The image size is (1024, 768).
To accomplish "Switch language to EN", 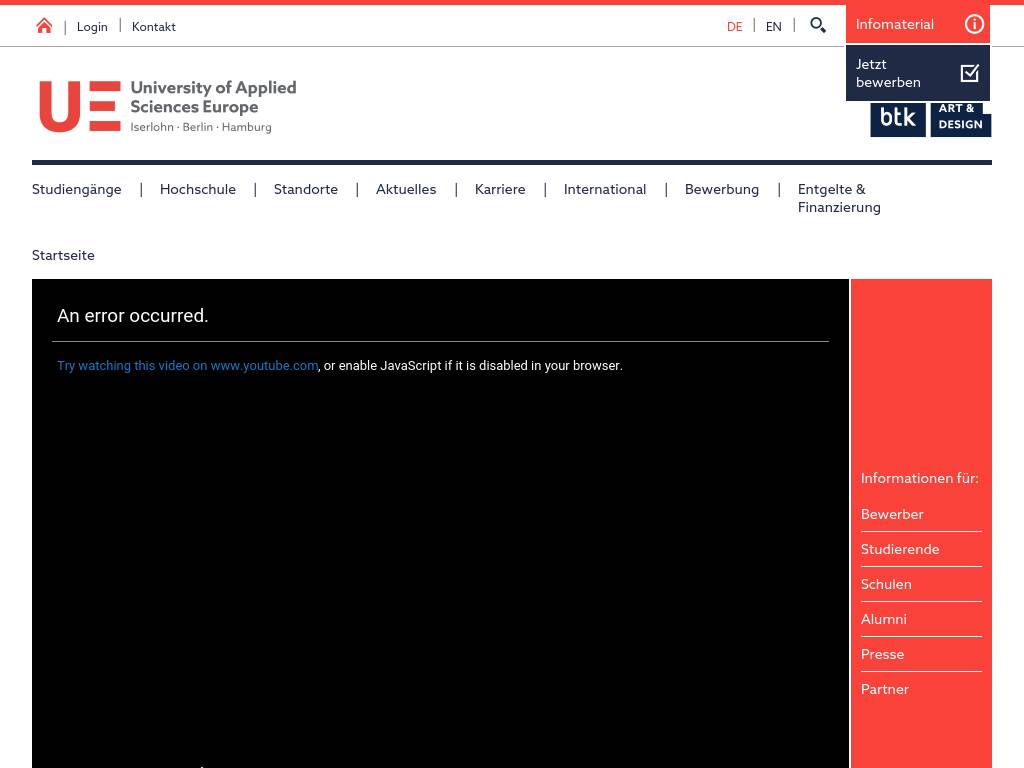I will [x=773, y=27].
